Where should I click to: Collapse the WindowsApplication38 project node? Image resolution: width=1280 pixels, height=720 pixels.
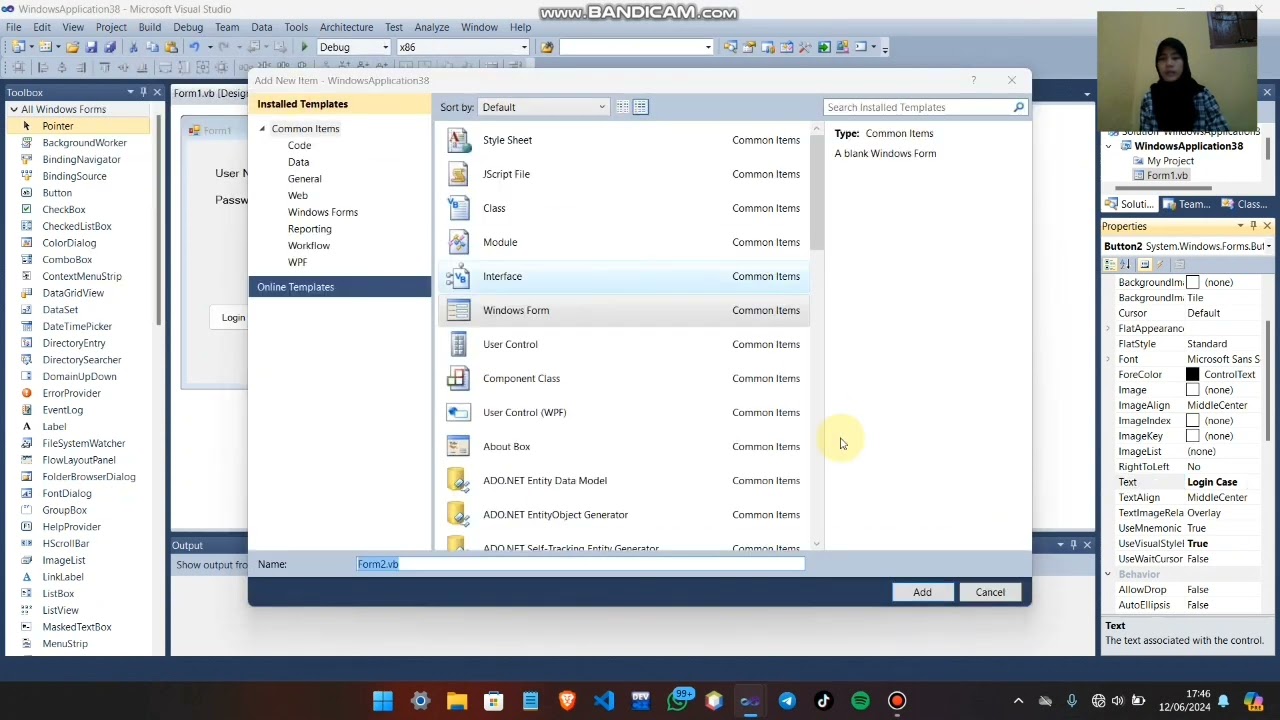[x=1109, y=147]
